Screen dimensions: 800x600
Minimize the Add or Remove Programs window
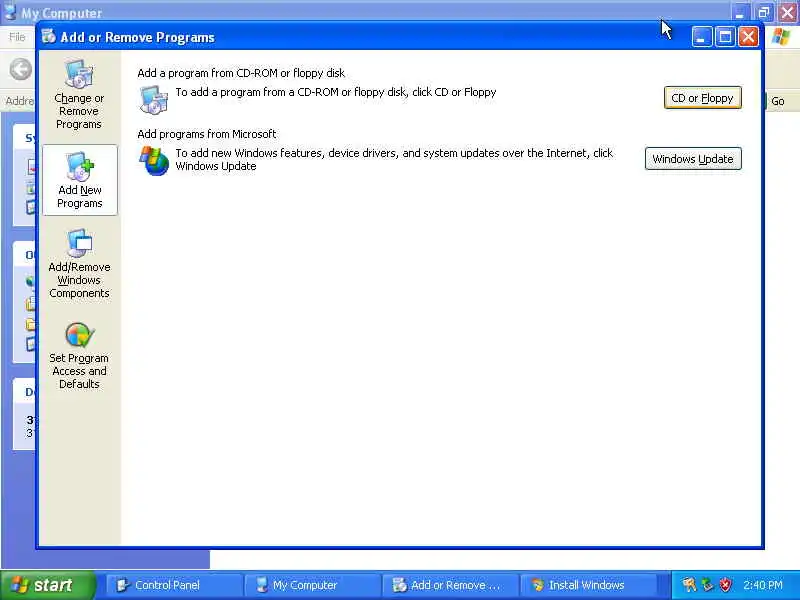702,37
